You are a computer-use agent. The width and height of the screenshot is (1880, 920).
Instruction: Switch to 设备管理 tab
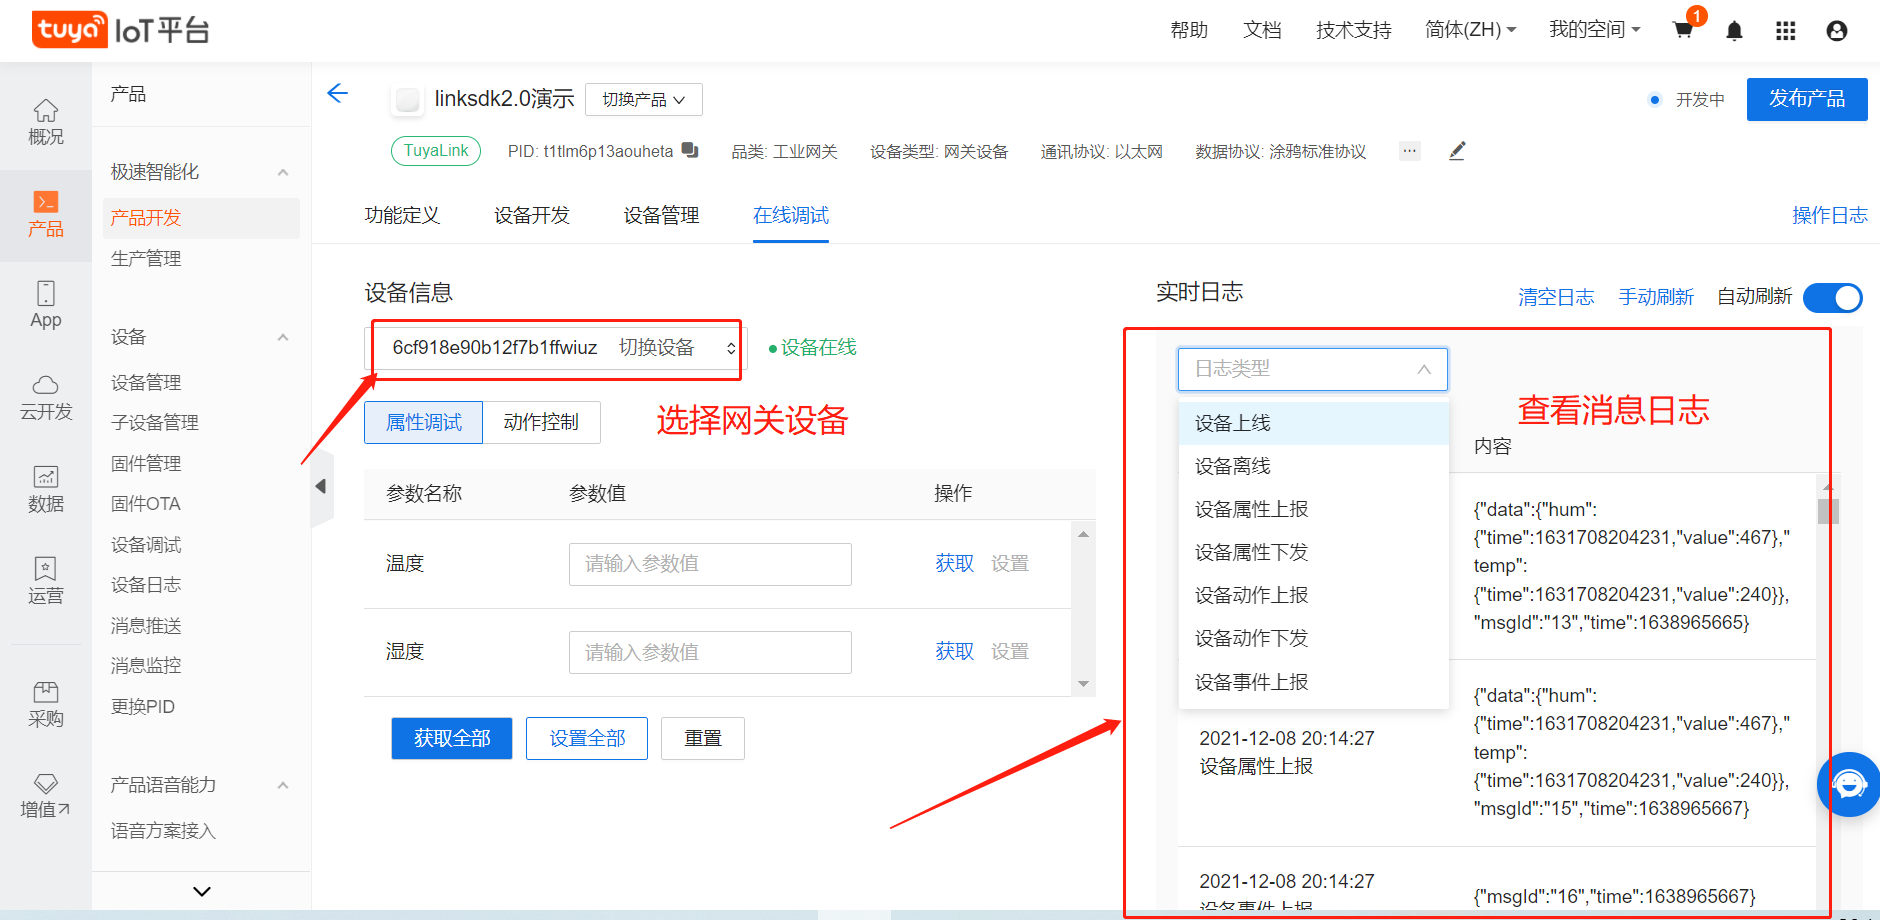coord(661,215)
